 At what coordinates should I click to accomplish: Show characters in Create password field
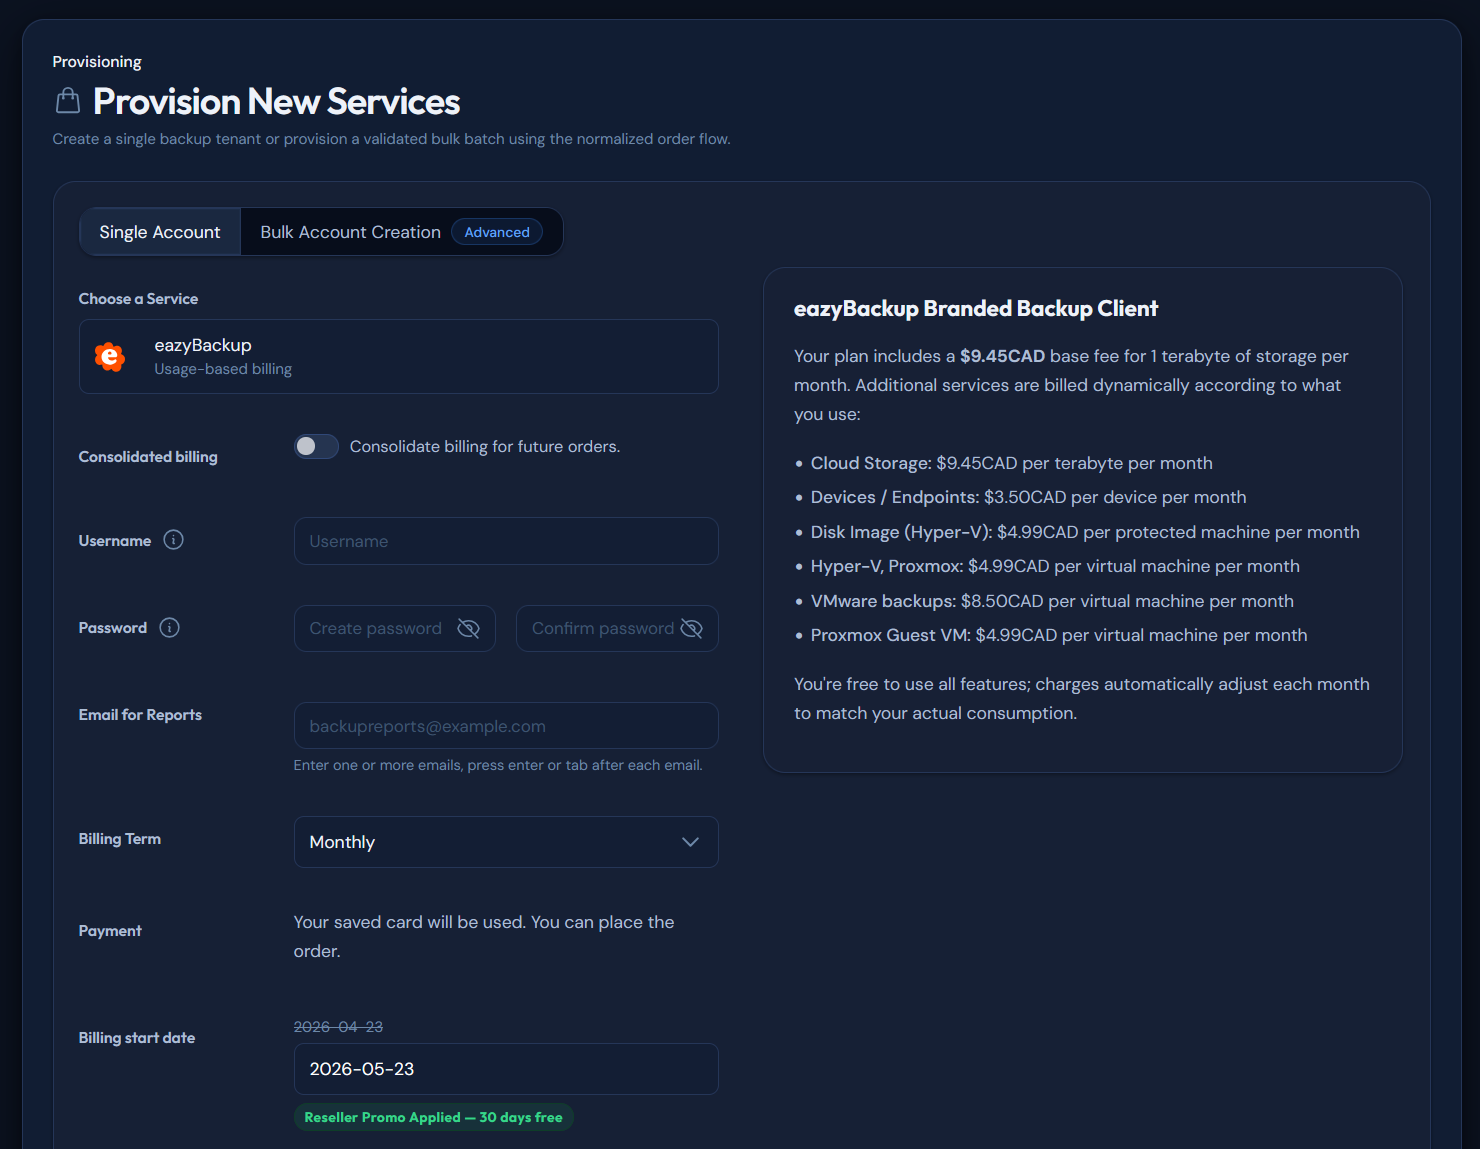[468, 628]
